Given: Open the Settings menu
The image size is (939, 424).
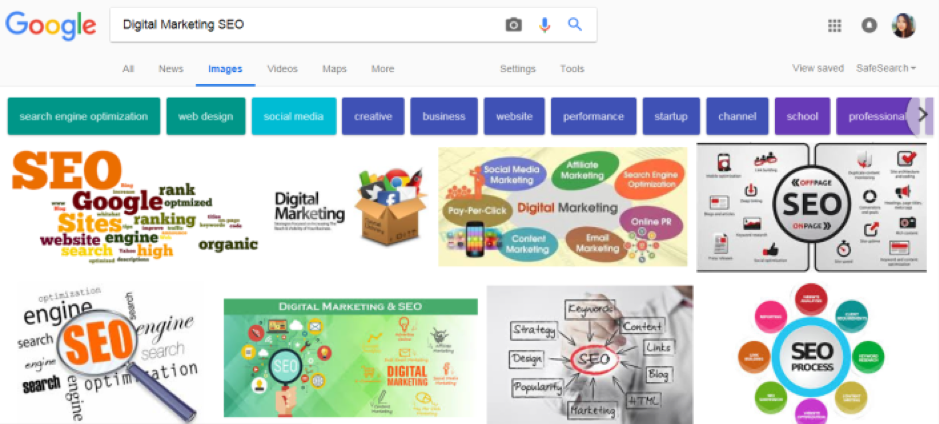Looking at the screenshot, I should [517, 69].
